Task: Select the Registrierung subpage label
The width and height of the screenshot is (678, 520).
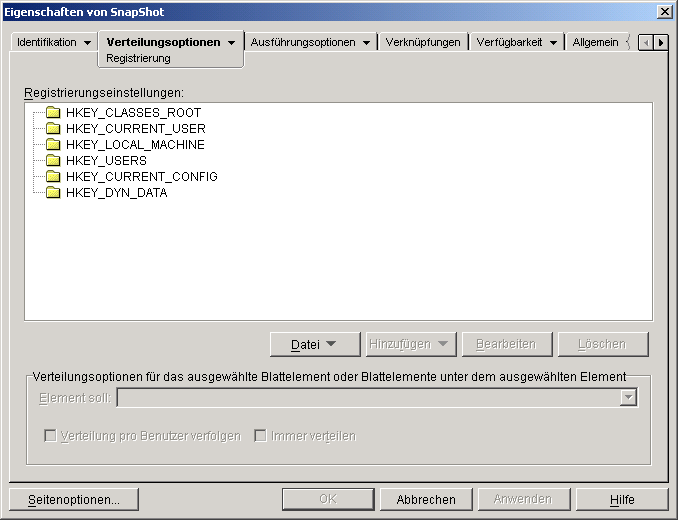Action: click(x=138, y=58)
